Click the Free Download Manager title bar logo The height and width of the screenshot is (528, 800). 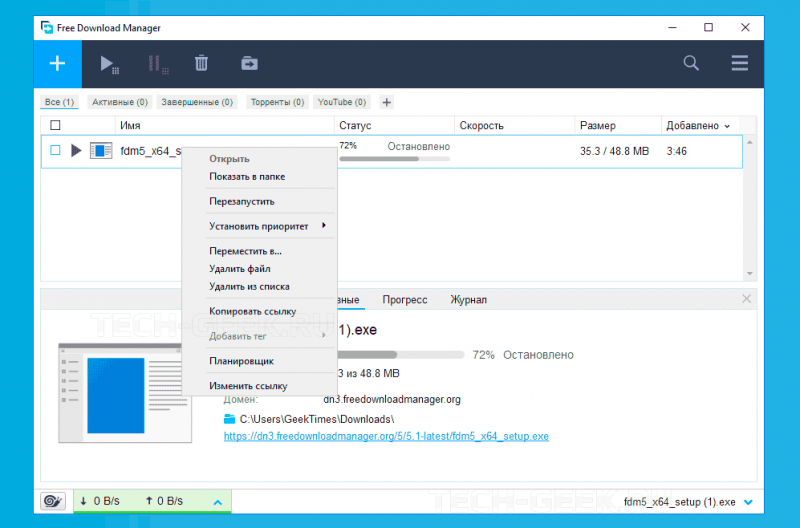pos(46,28)
